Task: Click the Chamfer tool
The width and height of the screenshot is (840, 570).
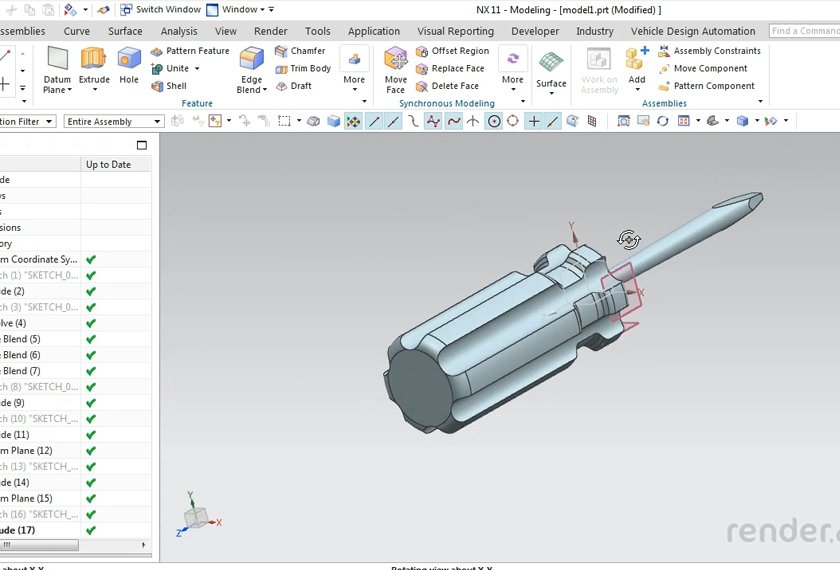Action: (300, 51)
